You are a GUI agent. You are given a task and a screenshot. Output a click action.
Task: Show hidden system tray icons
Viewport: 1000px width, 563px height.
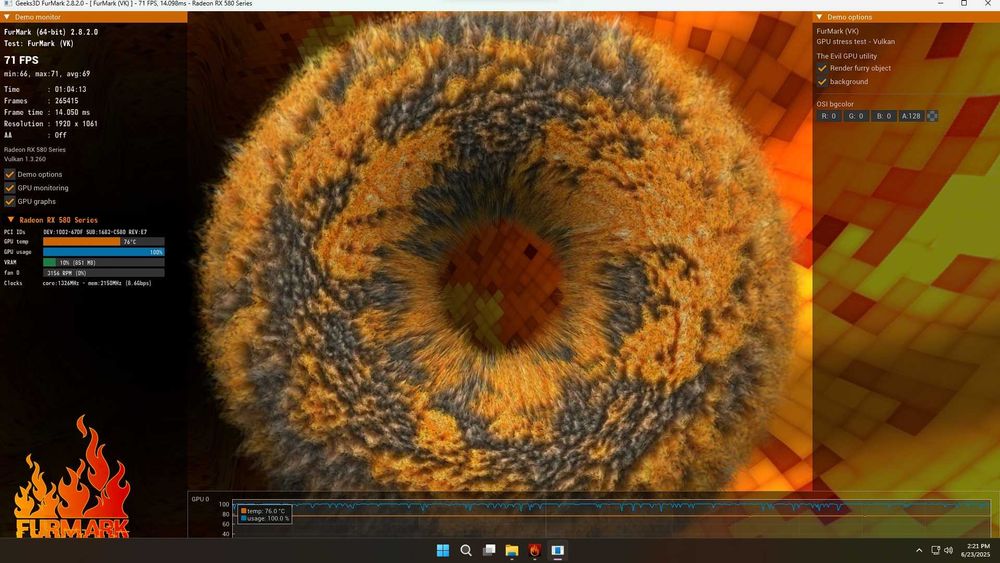[919, 550]
